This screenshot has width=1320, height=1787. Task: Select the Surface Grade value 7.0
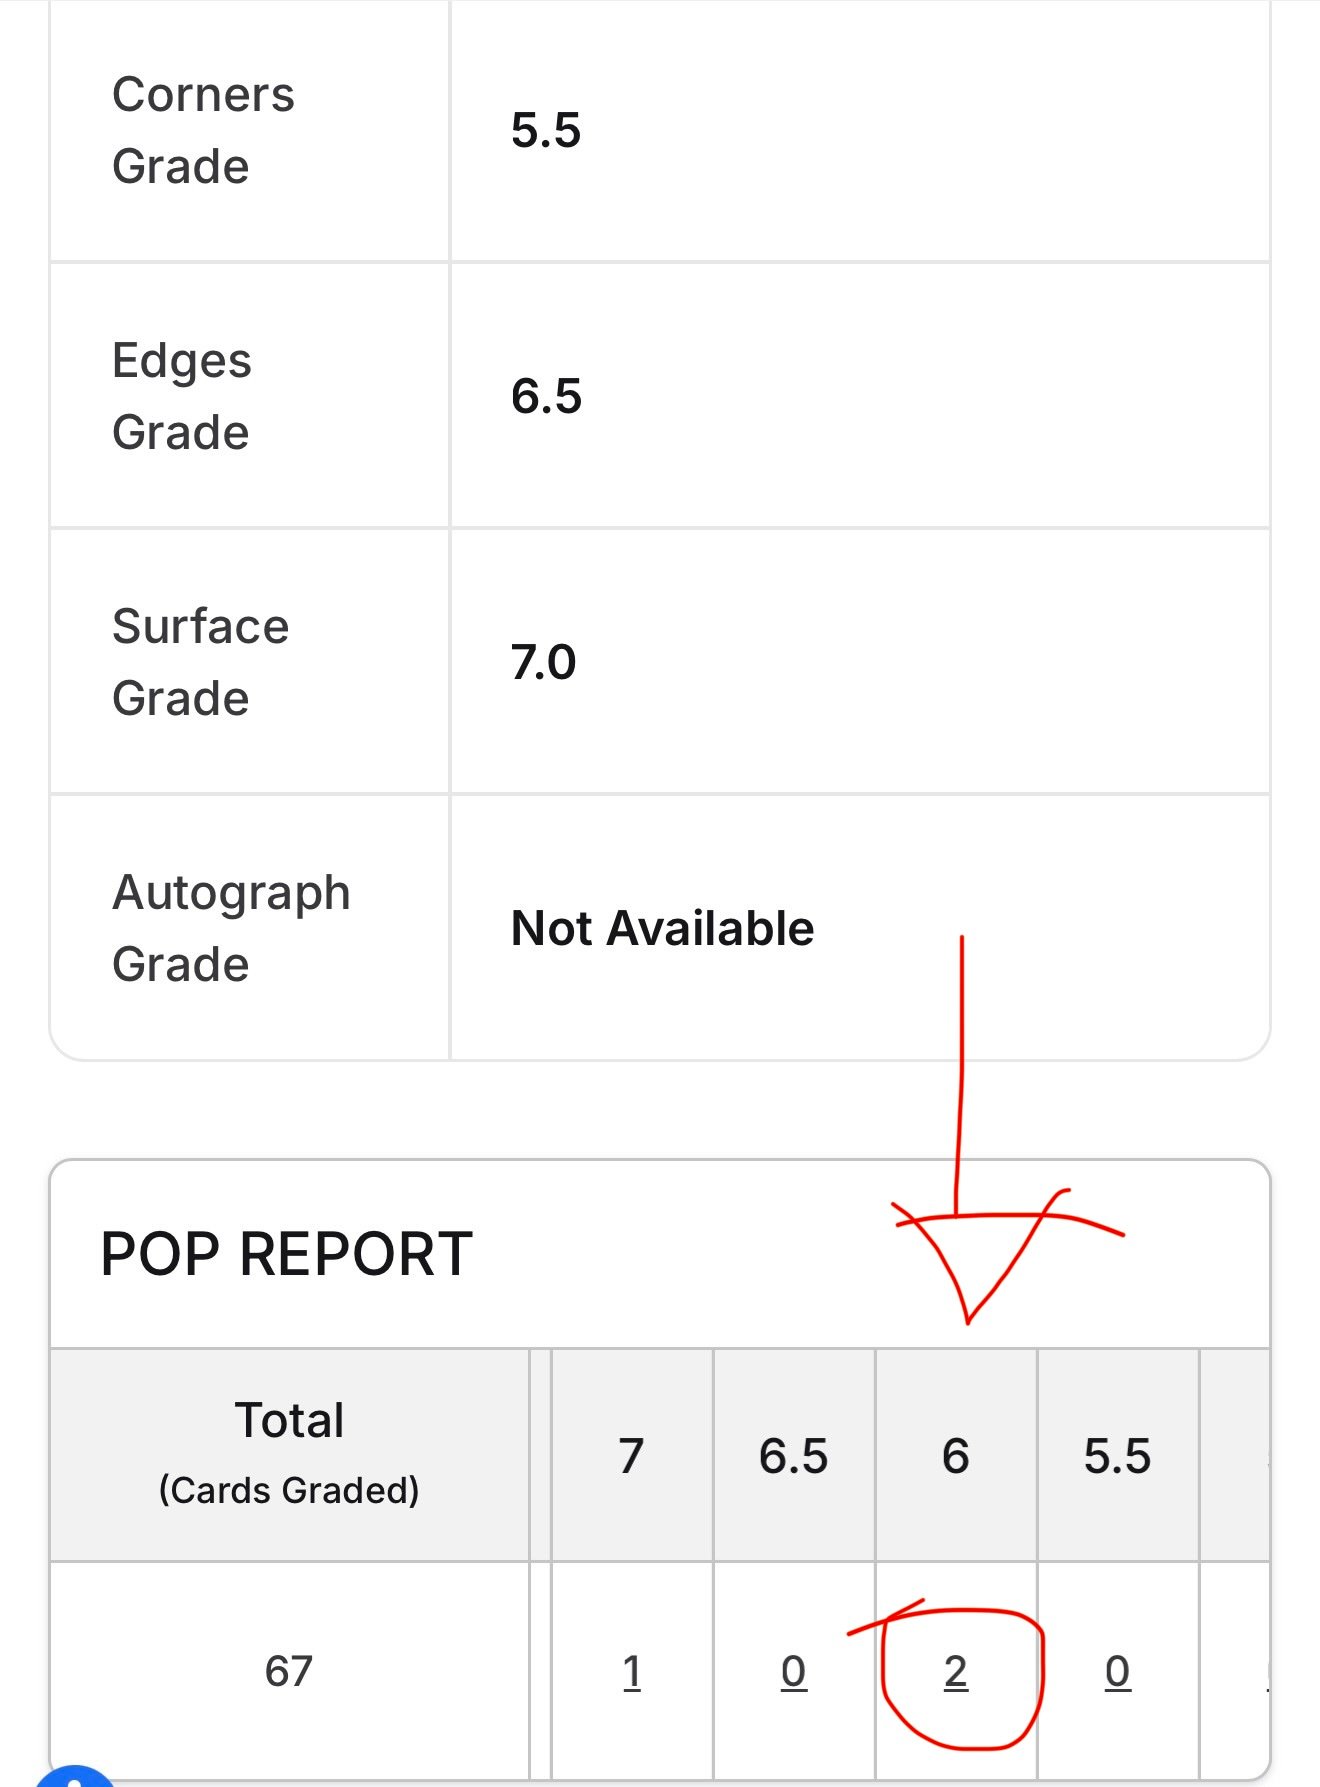point(544,662)
